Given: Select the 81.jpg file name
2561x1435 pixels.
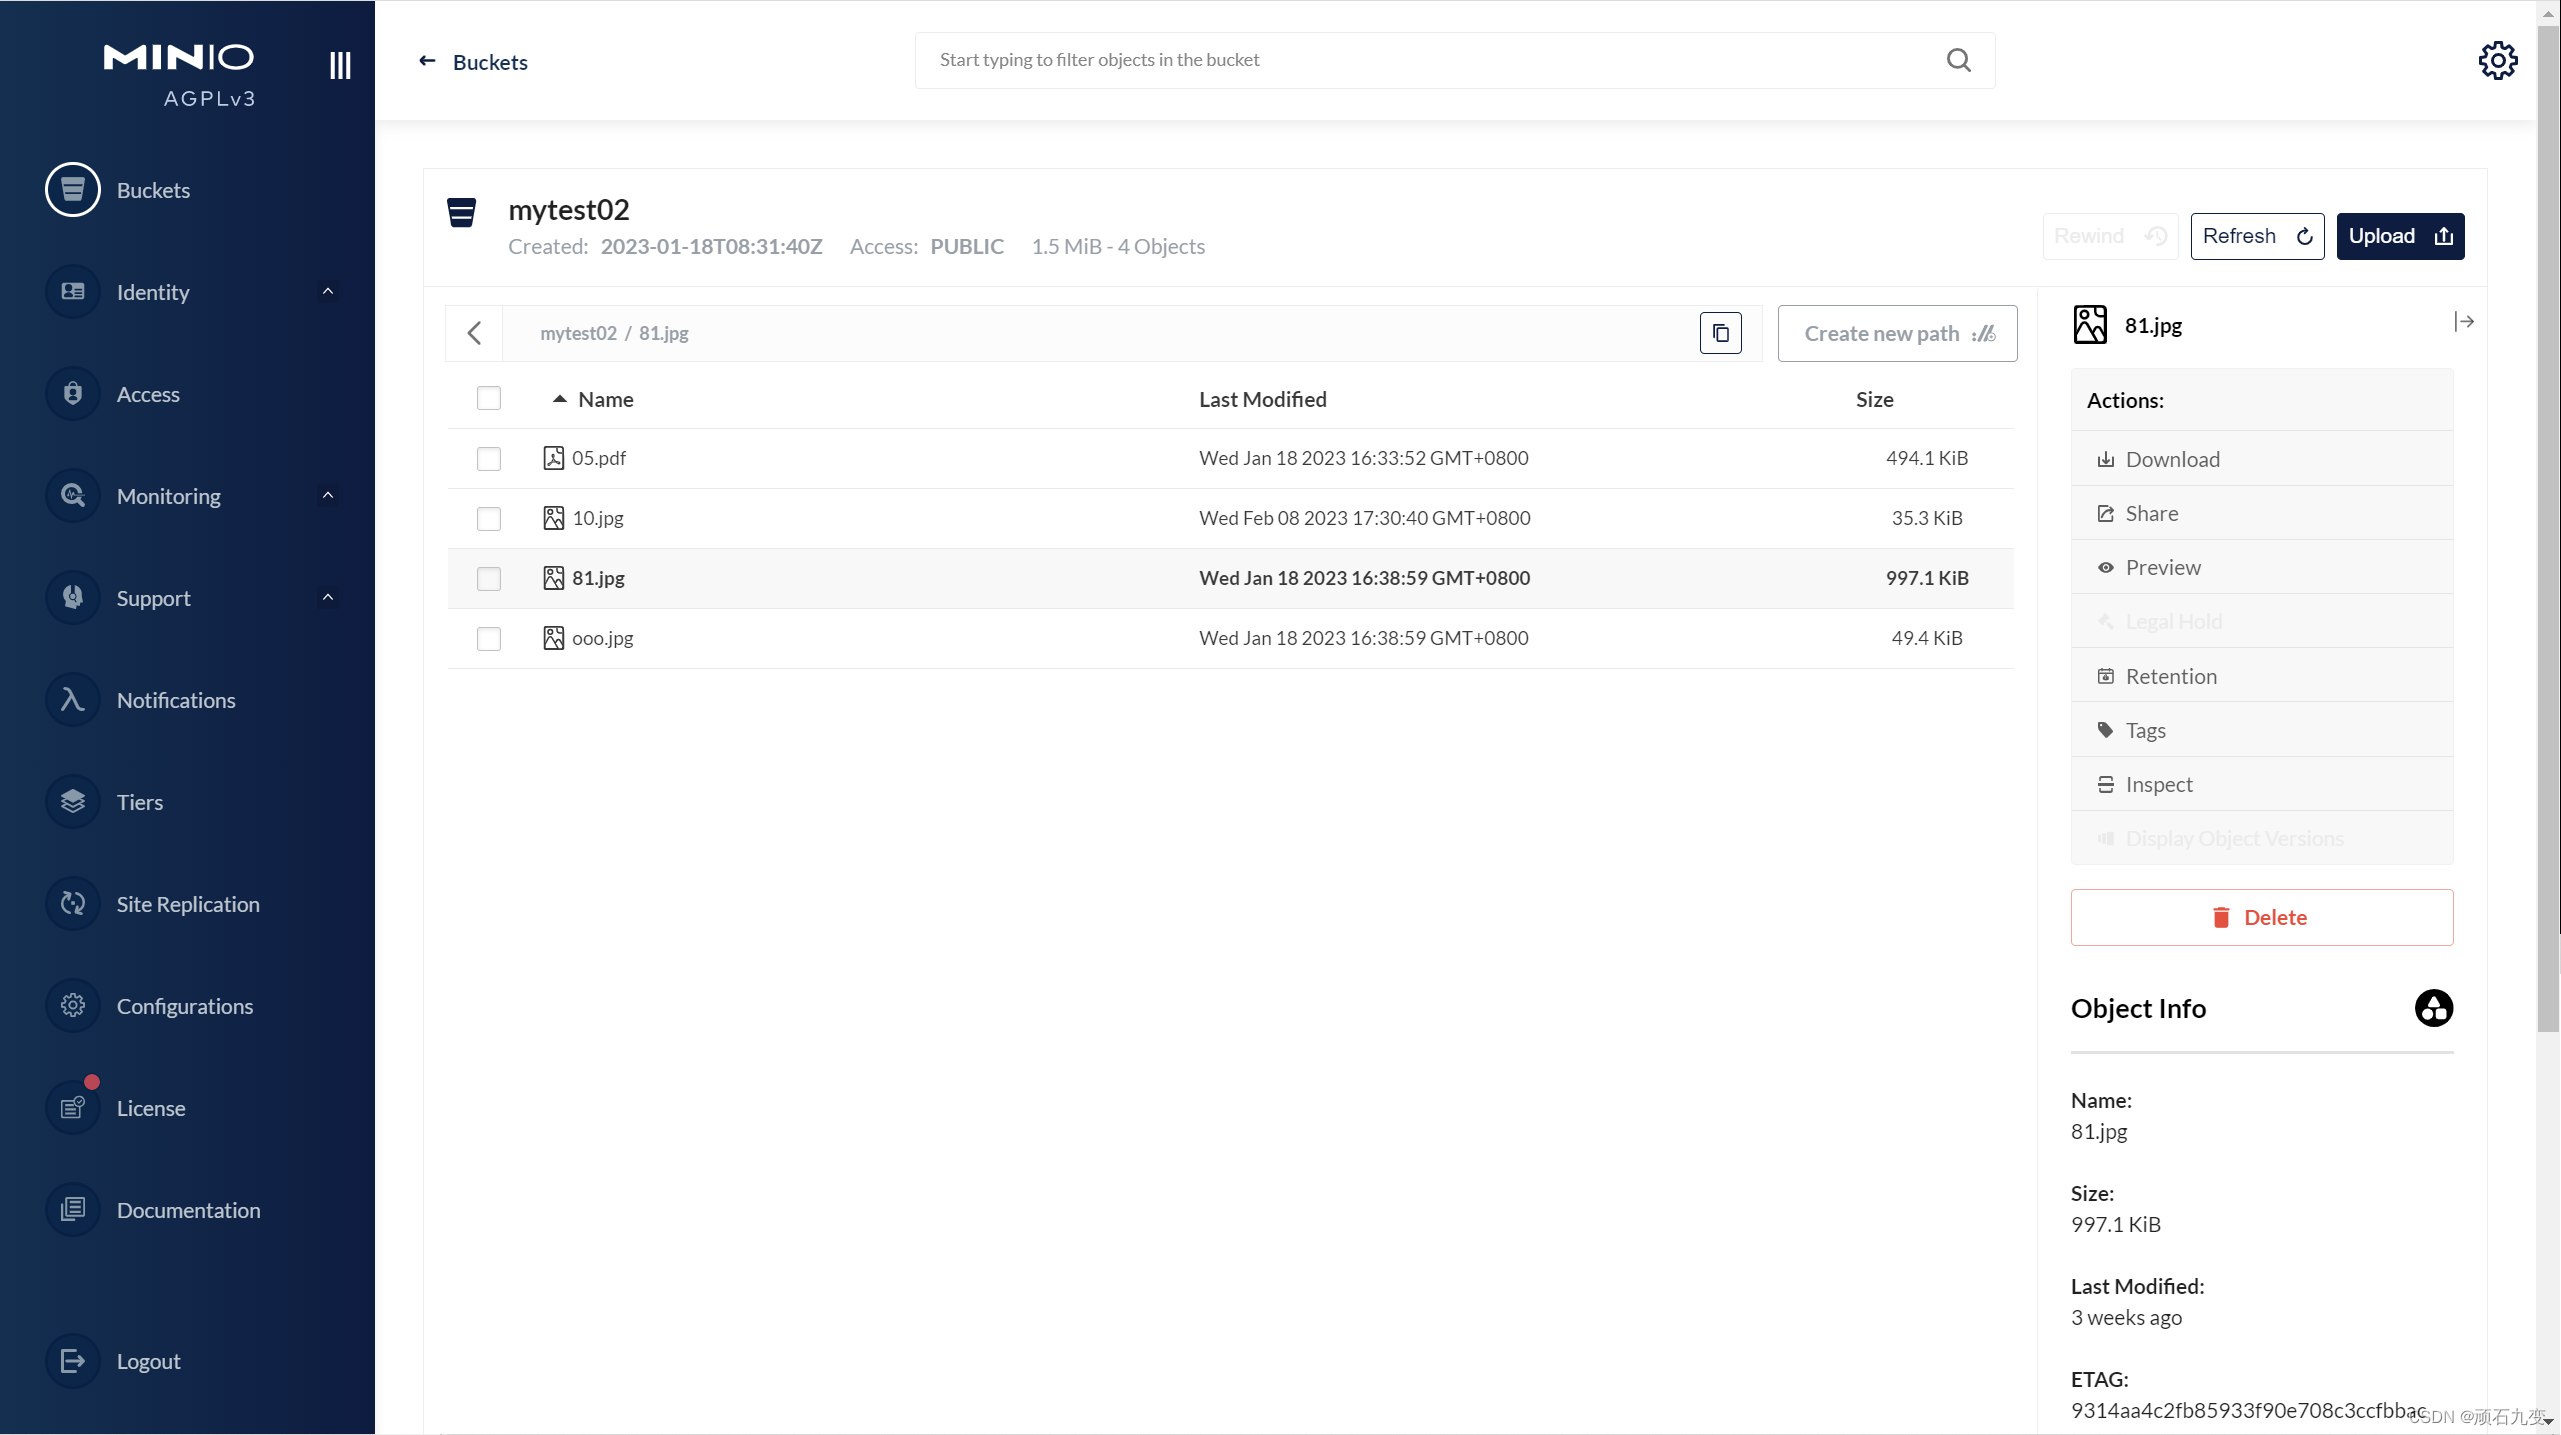Looking at the screenshot, I should click(598, 578).
